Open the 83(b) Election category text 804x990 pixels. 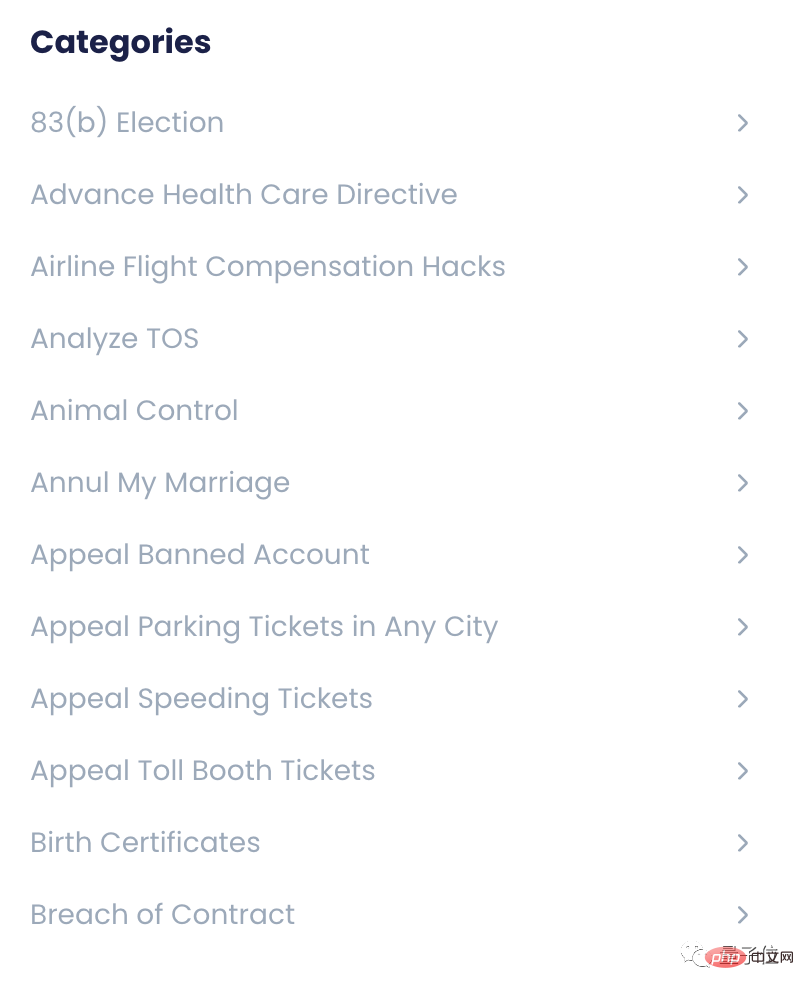[x=127, y=123]
